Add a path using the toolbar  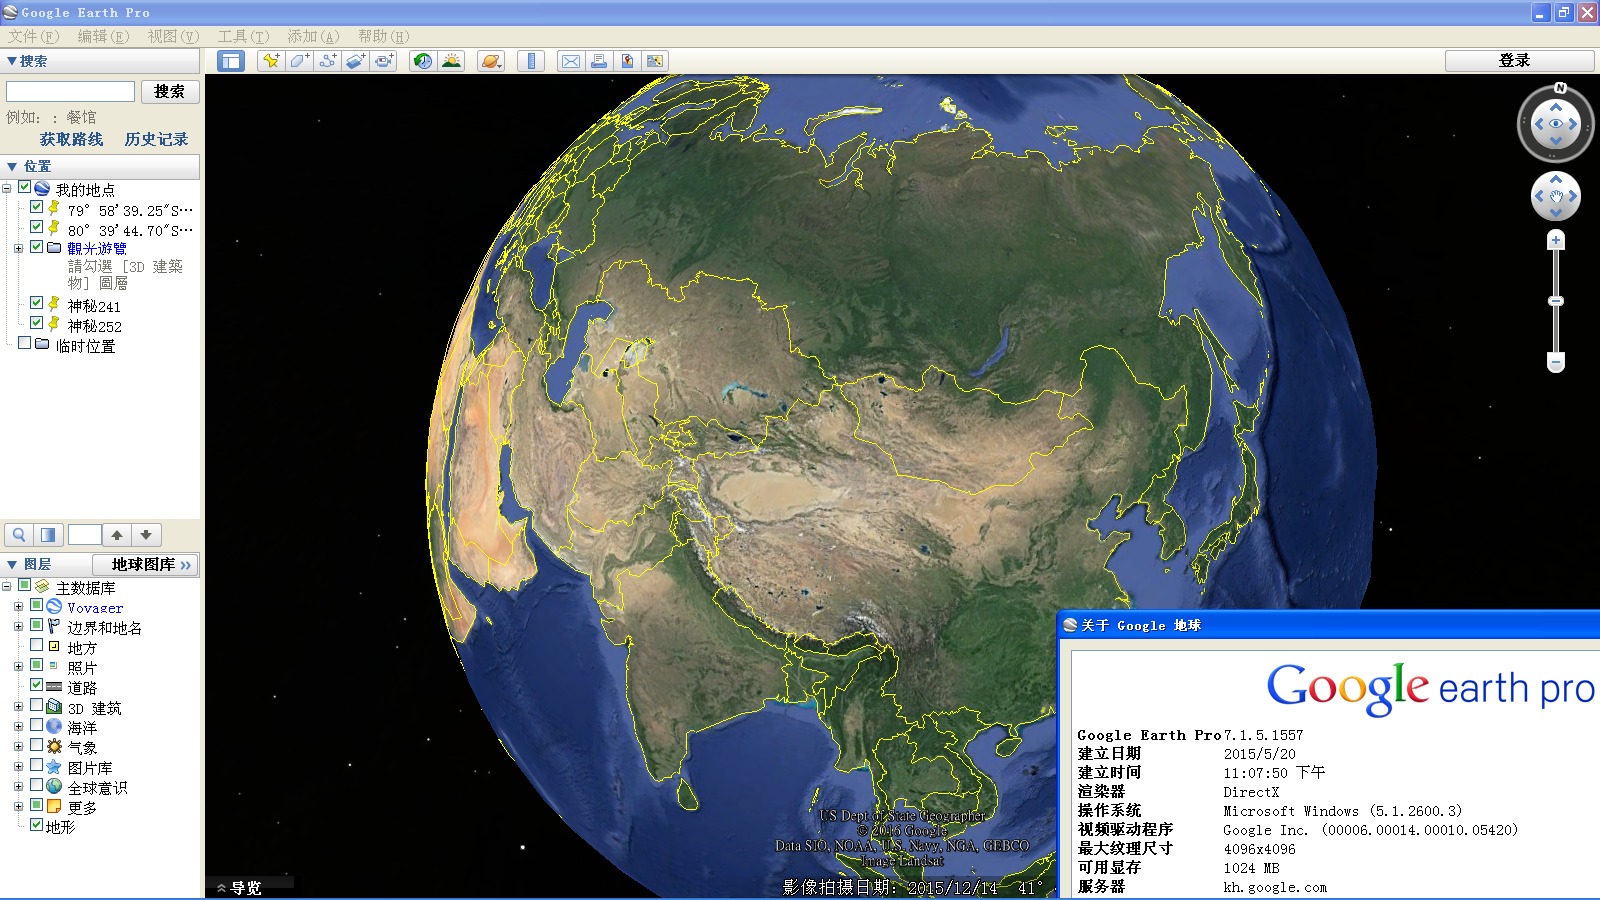tap(327, 61)
